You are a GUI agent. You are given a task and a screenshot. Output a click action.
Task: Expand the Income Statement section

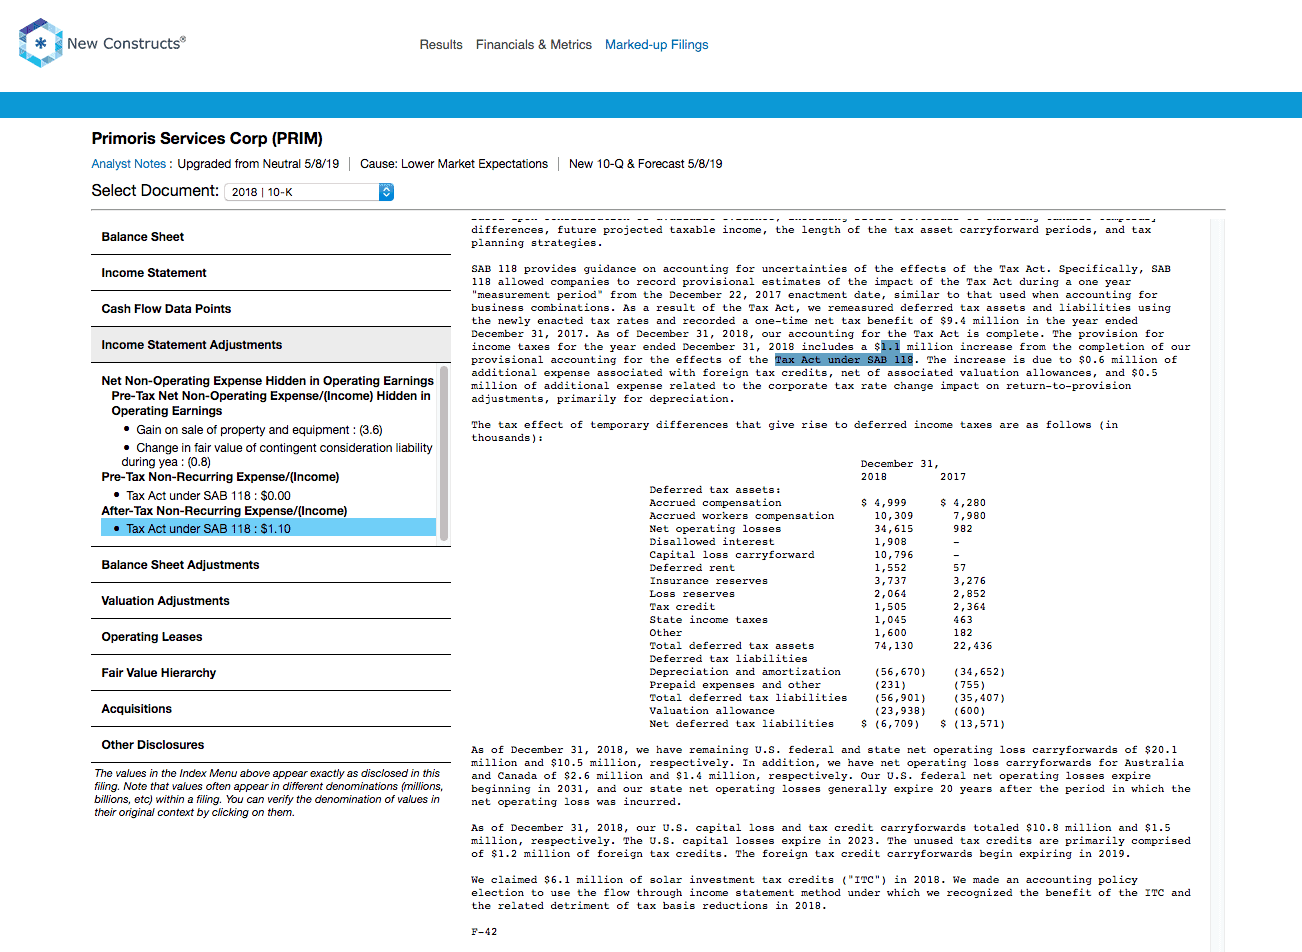(x=271, y=273)
